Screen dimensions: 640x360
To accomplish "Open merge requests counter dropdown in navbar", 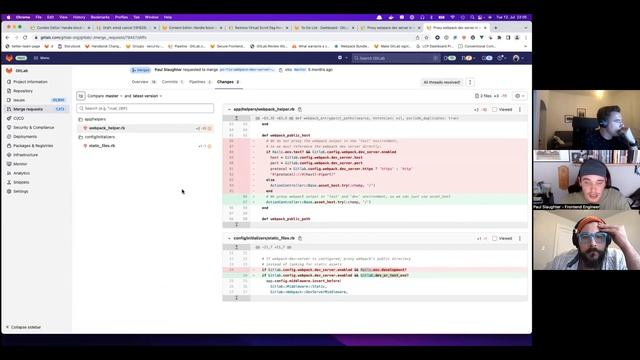I will click(468, 58).
